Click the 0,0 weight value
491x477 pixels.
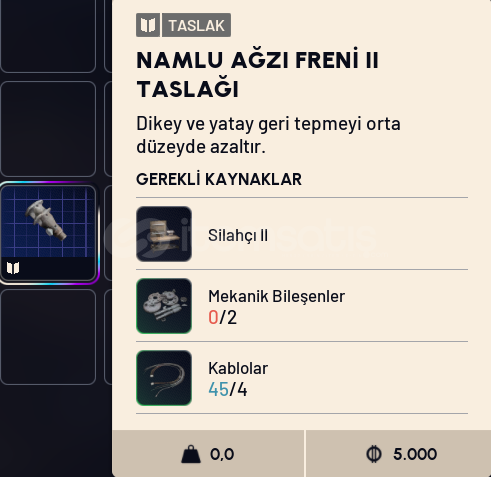click(222, 454)
